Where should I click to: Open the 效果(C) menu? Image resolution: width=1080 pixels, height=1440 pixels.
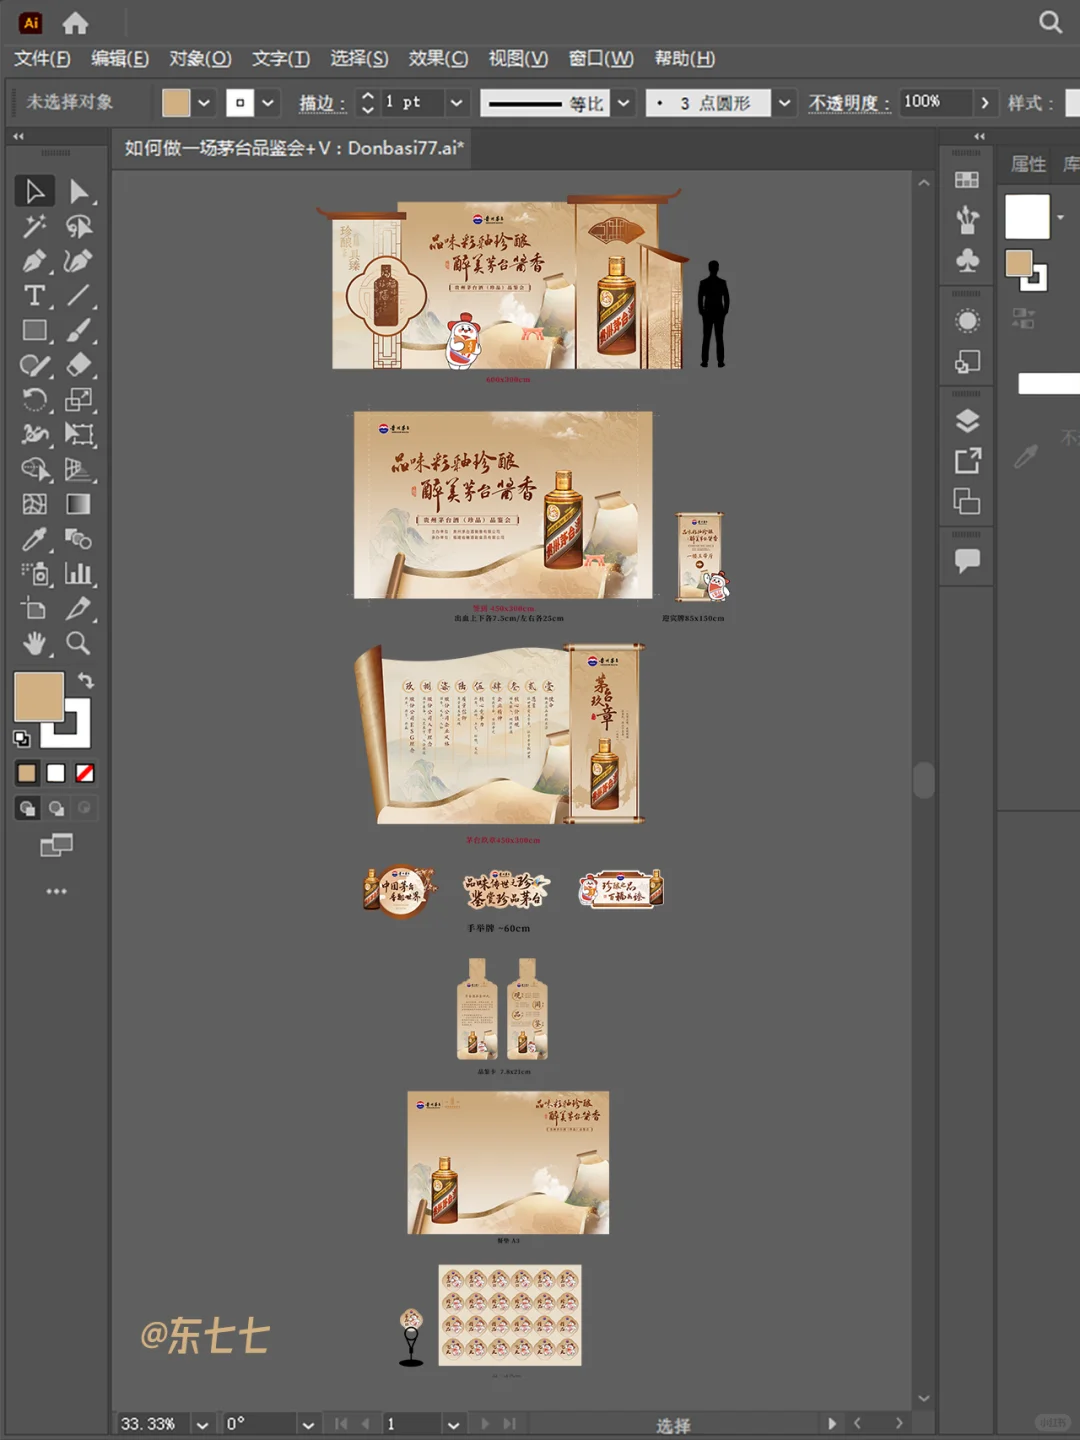pos(438,59)
